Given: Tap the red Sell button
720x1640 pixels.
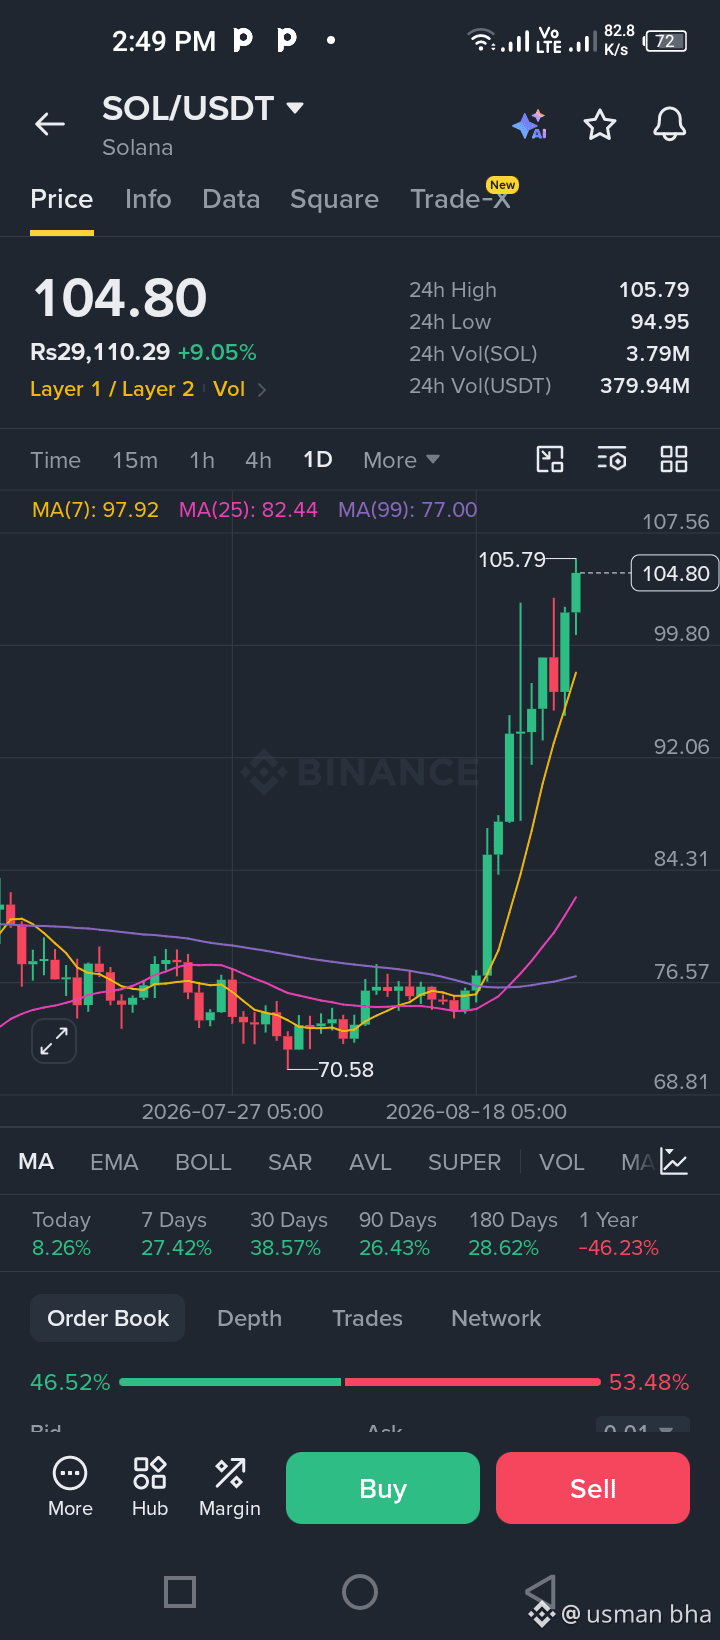Looking at the screenshot, I should coord(593,1488).
